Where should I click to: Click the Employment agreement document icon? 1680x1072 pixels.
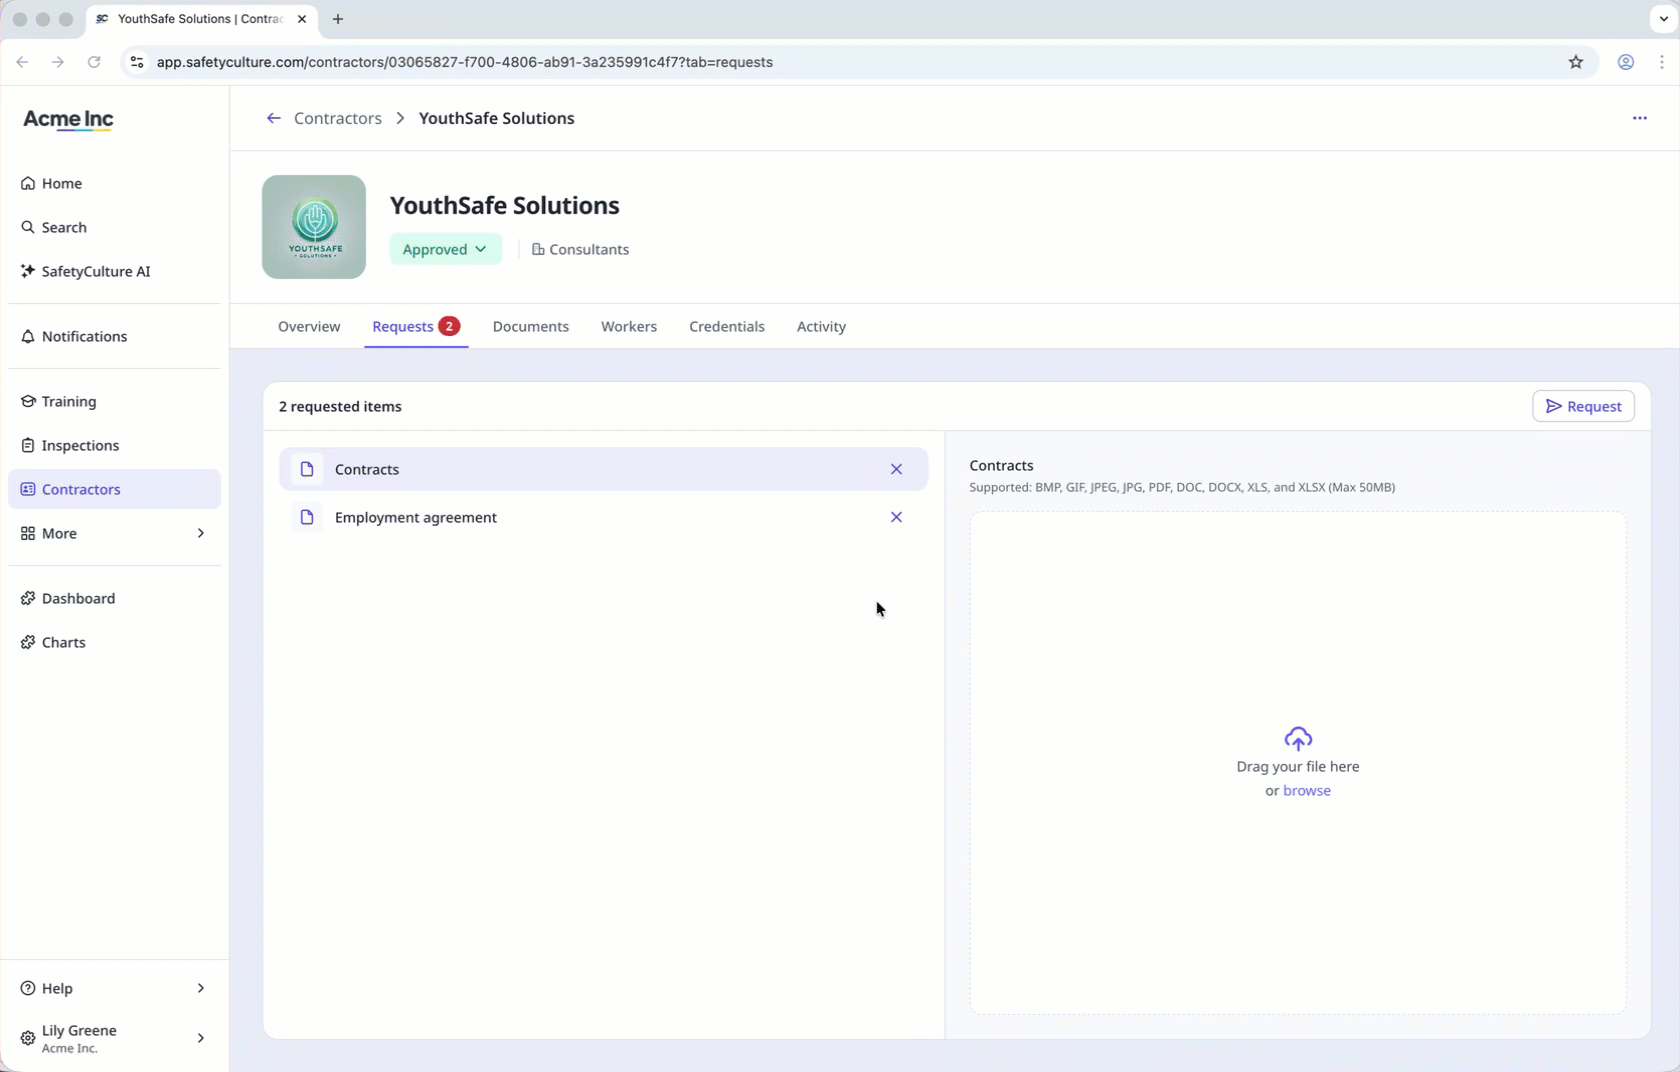(307, 518)
